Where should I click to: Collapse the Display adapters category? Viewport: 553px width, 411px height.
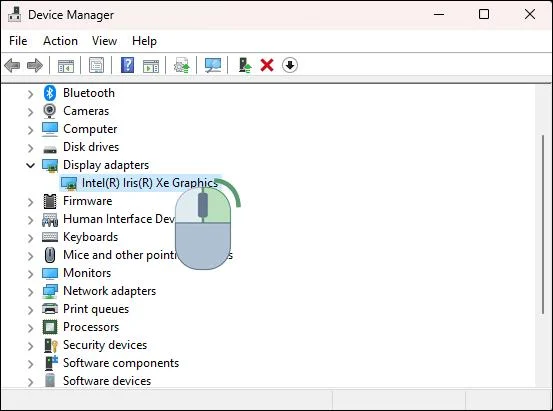pyautogui.click(x=31, y=165)
